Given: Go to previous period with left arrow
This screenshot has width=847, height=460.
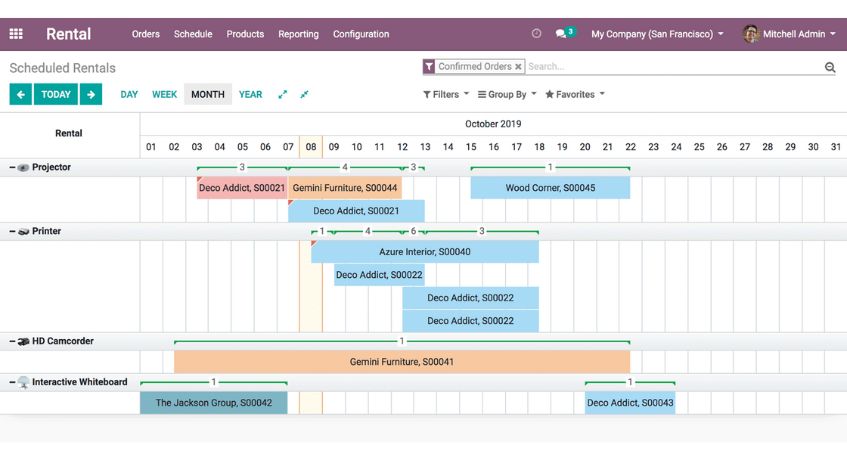Looking at the screenshot, I should click(20, 95).
